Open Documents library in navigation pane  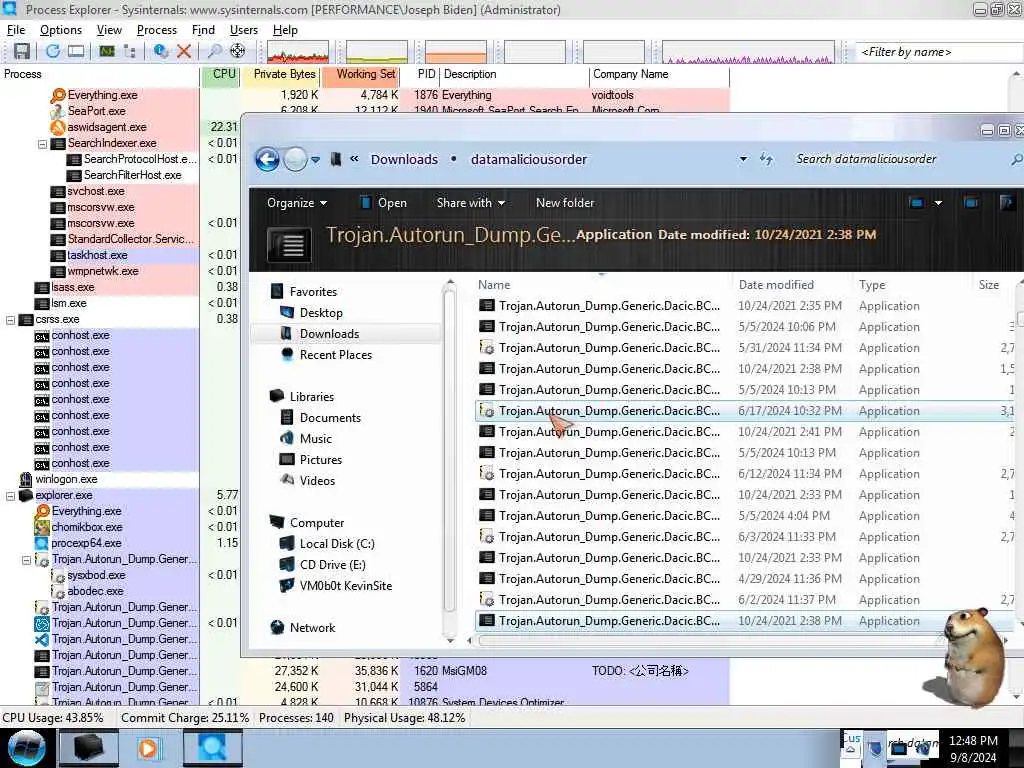(330, 418)
